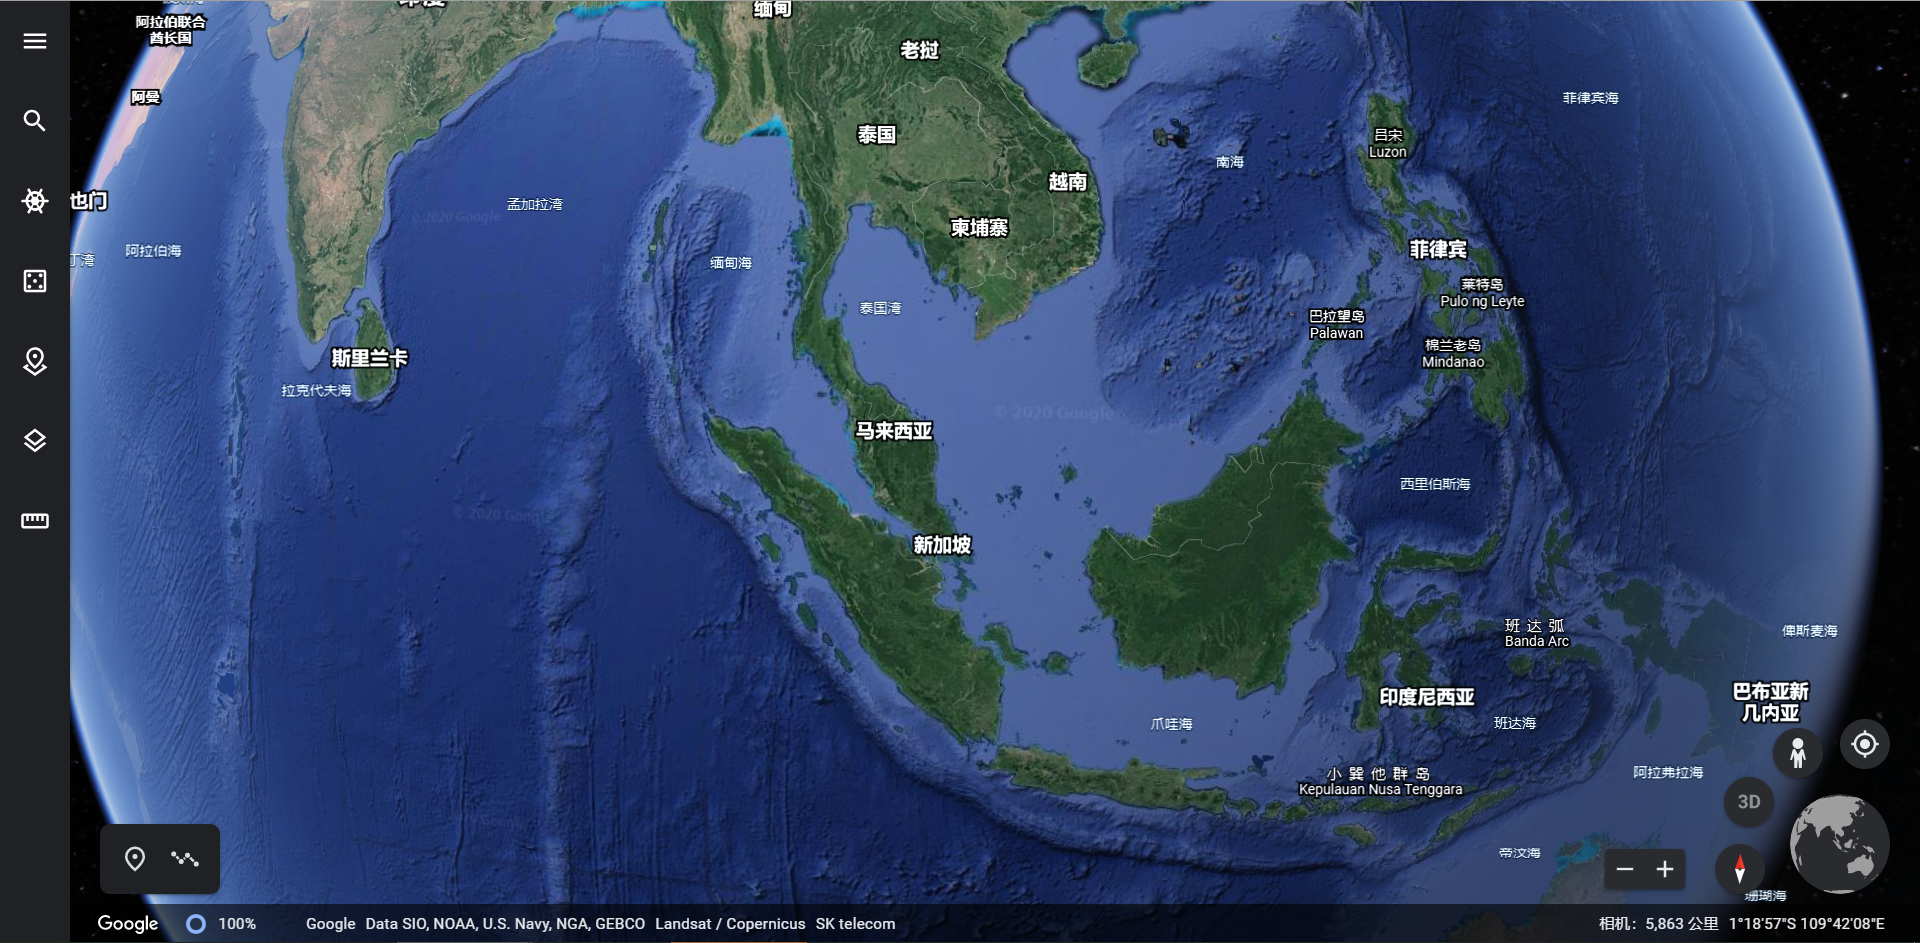Select the measure distance ruler tool
Viewport: 1920px width, 943px height.
[x=35, y=521]
